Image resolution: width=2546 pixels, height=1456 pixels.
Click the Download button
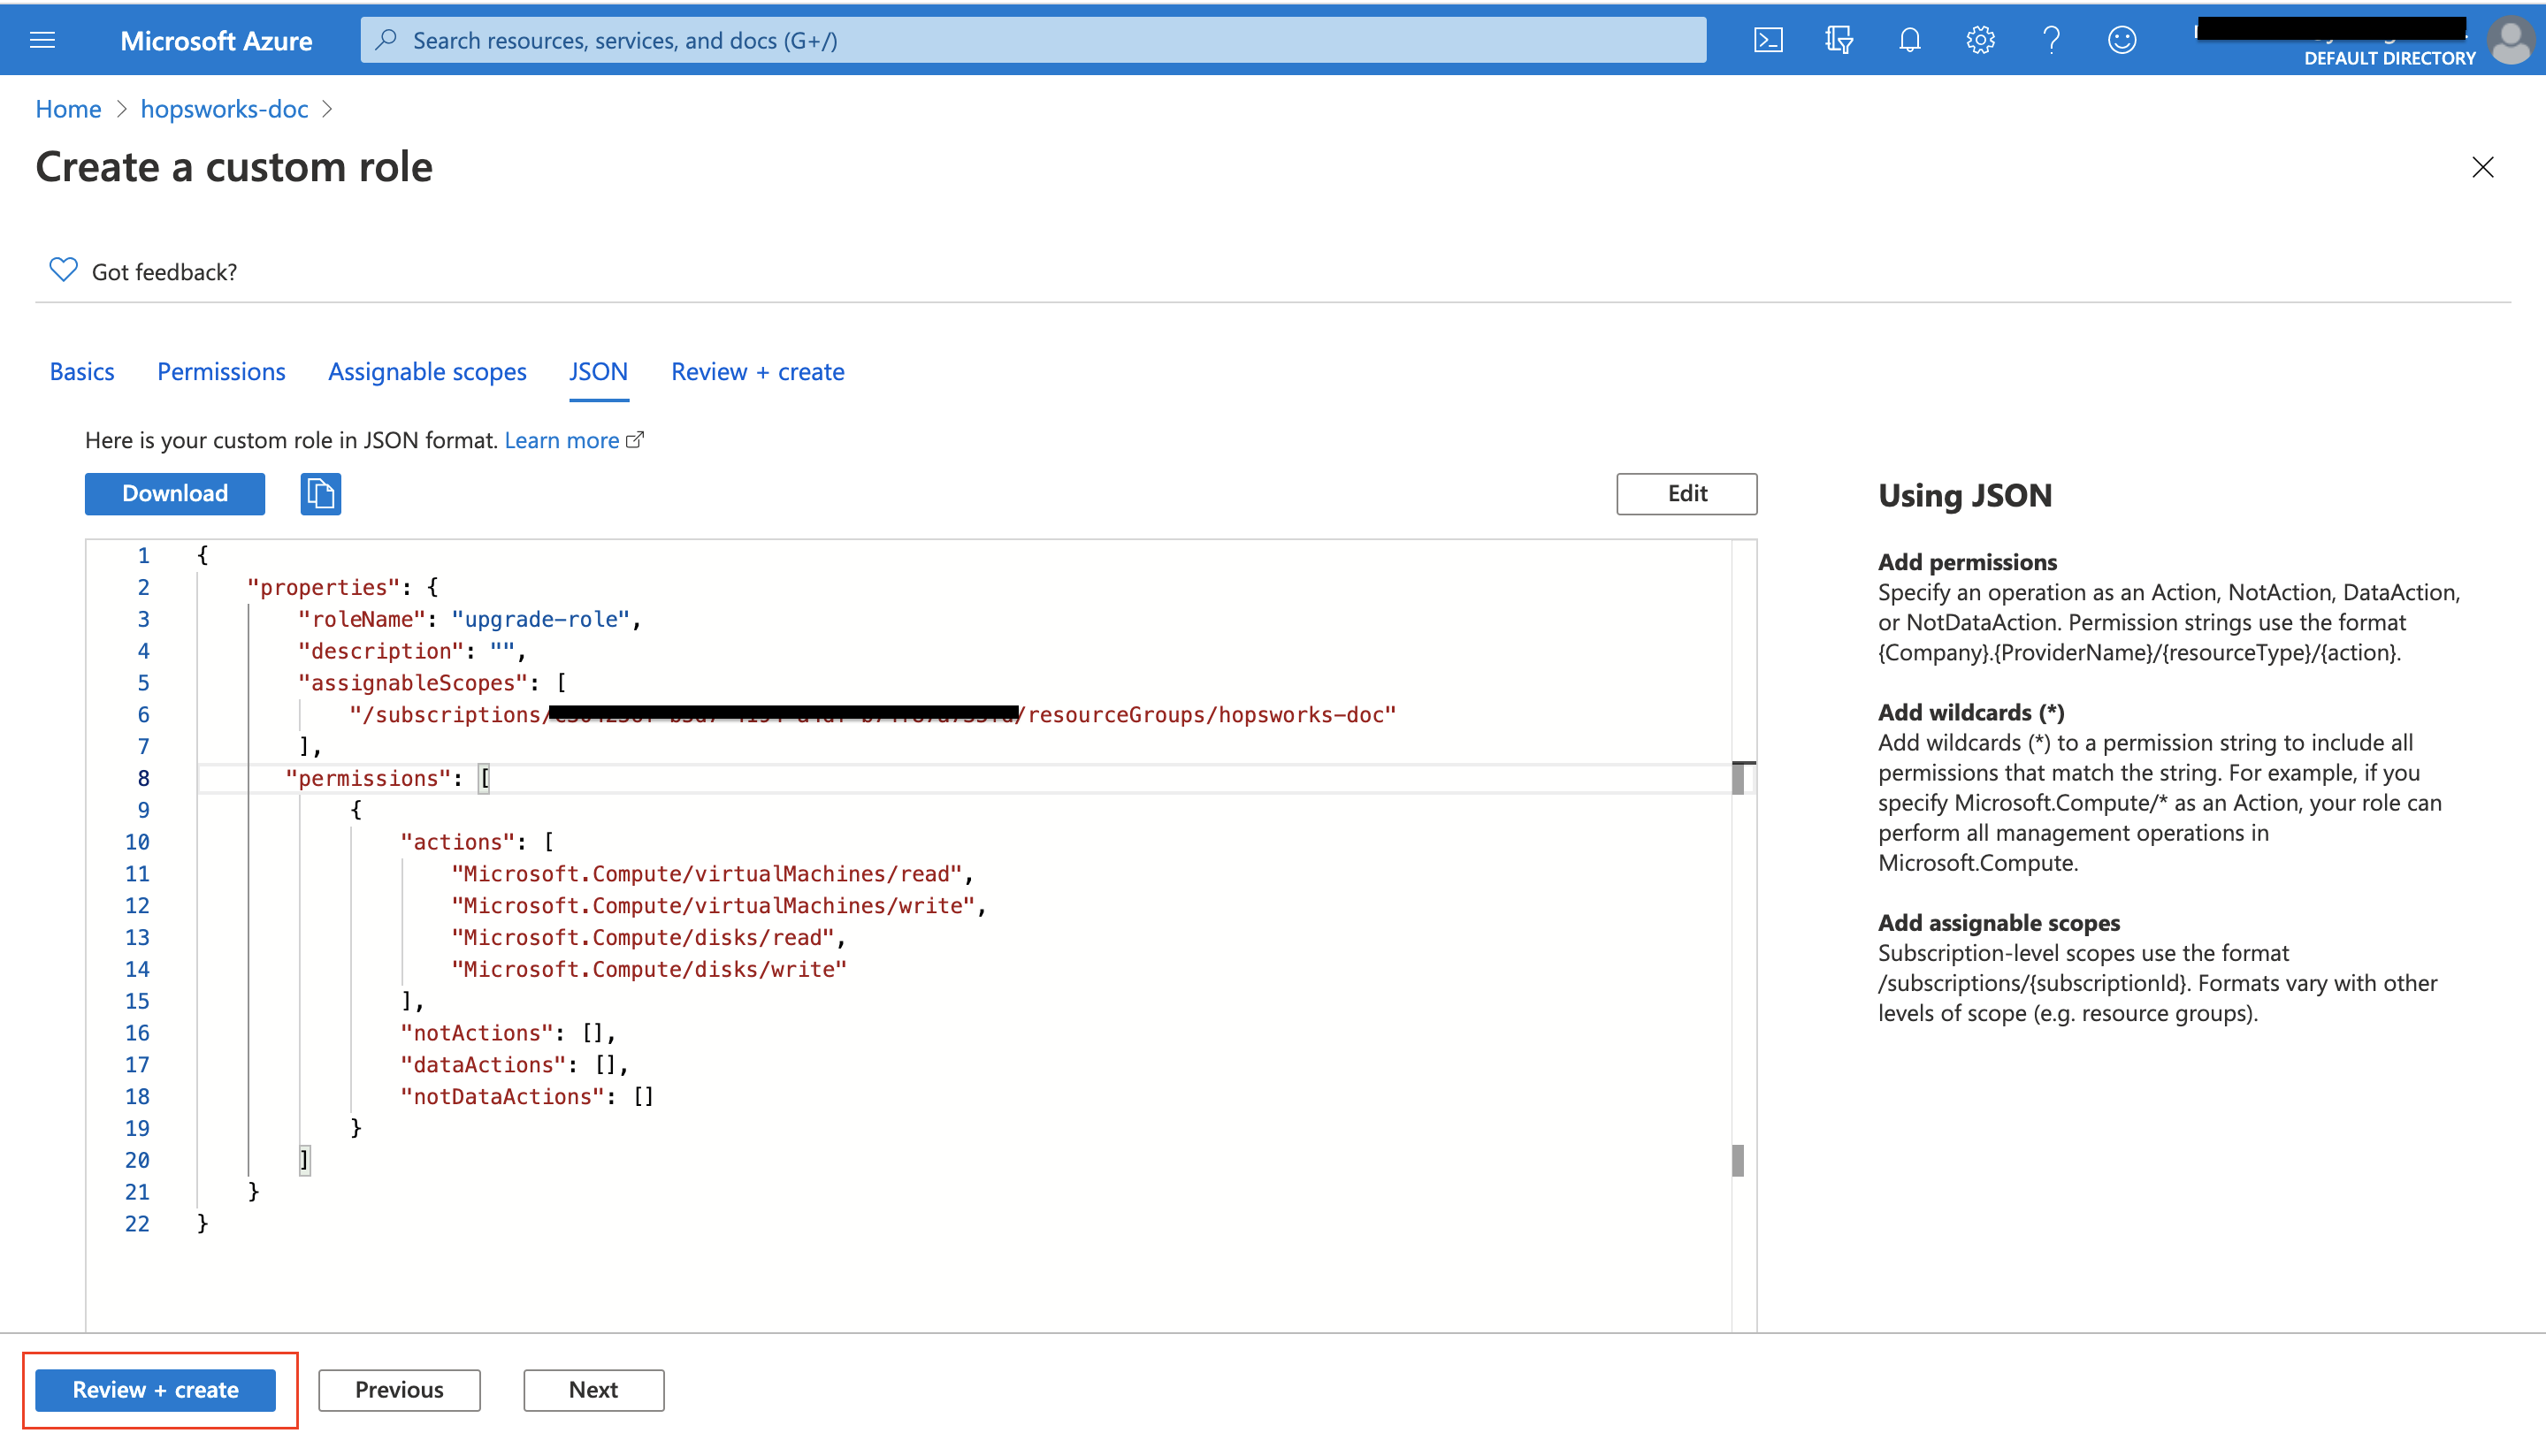point(175,494)
